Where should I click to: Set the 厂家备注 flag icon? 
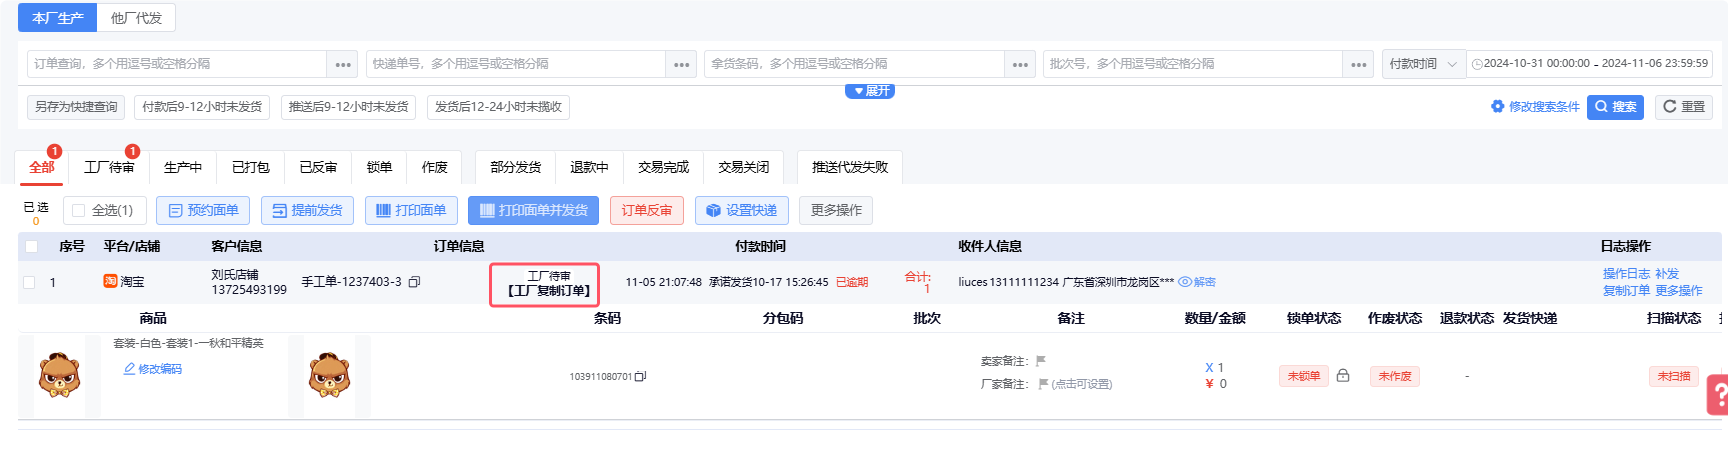pos(1043,384)
